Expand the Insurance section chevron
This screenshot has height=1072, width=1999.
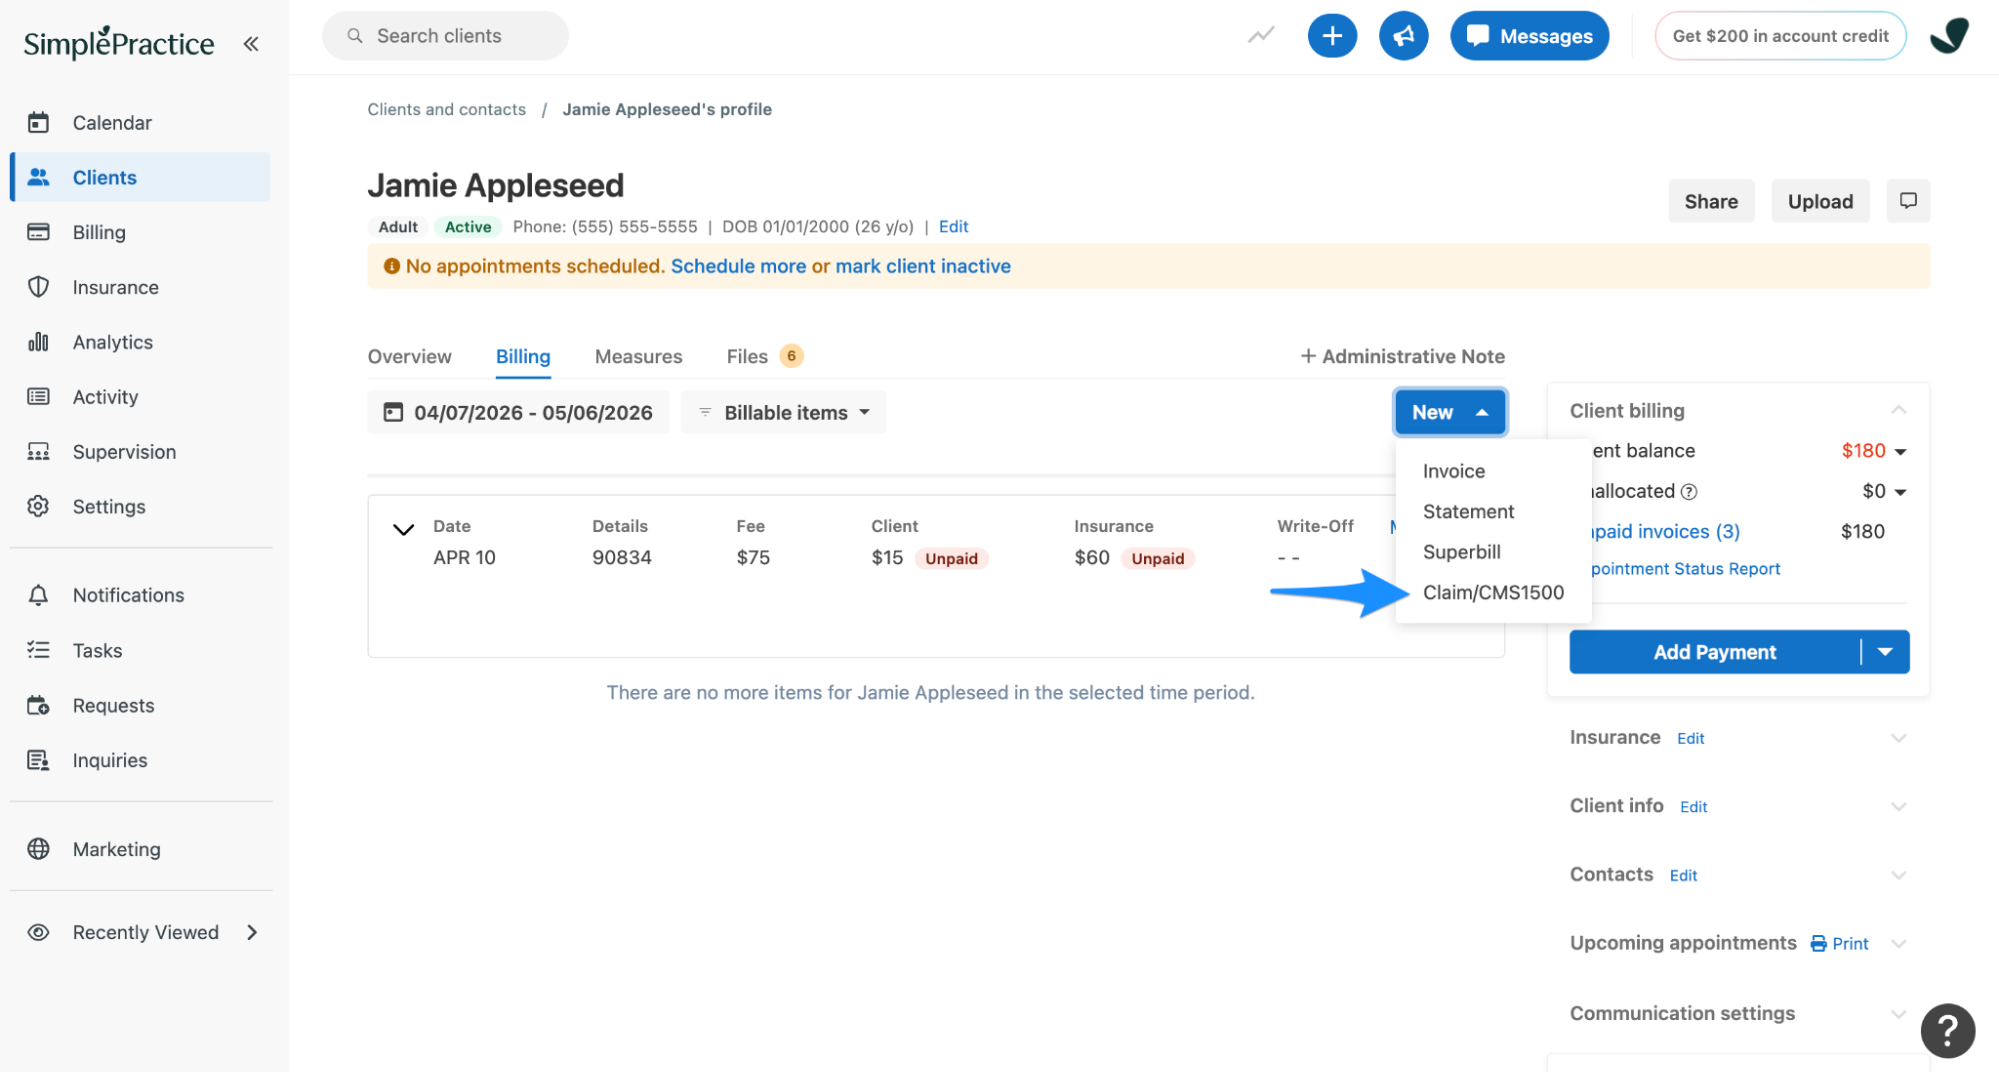1898,738
